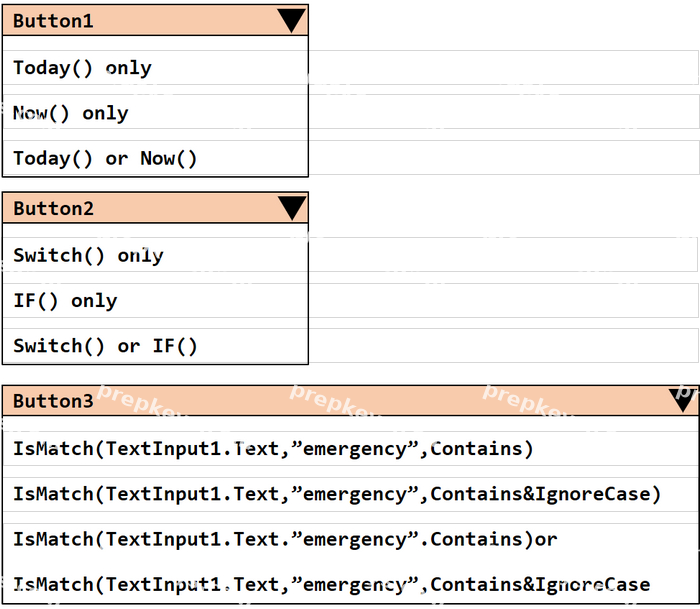Select last IsMatch Contains&IgnoreCase line
Screen dimensions: 700x609
pyautogui.click(x=350, y=584)
